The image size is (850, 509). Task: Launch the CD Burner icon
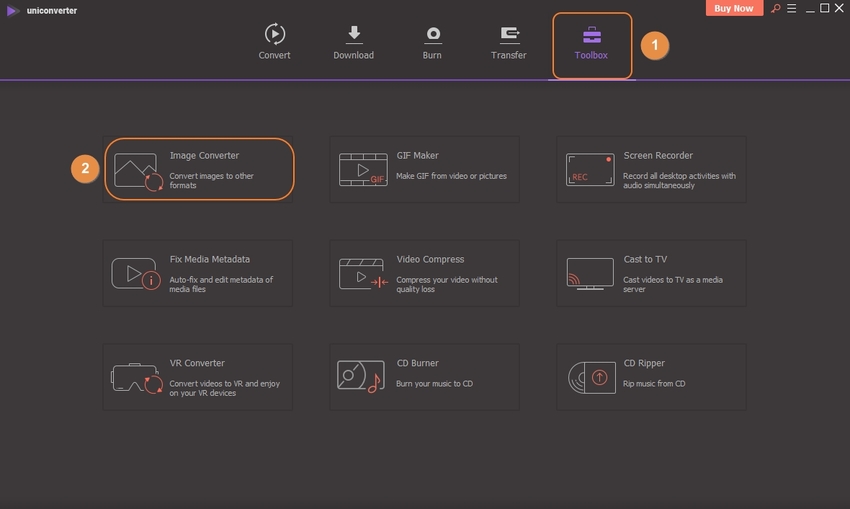(x=362, y=378)
